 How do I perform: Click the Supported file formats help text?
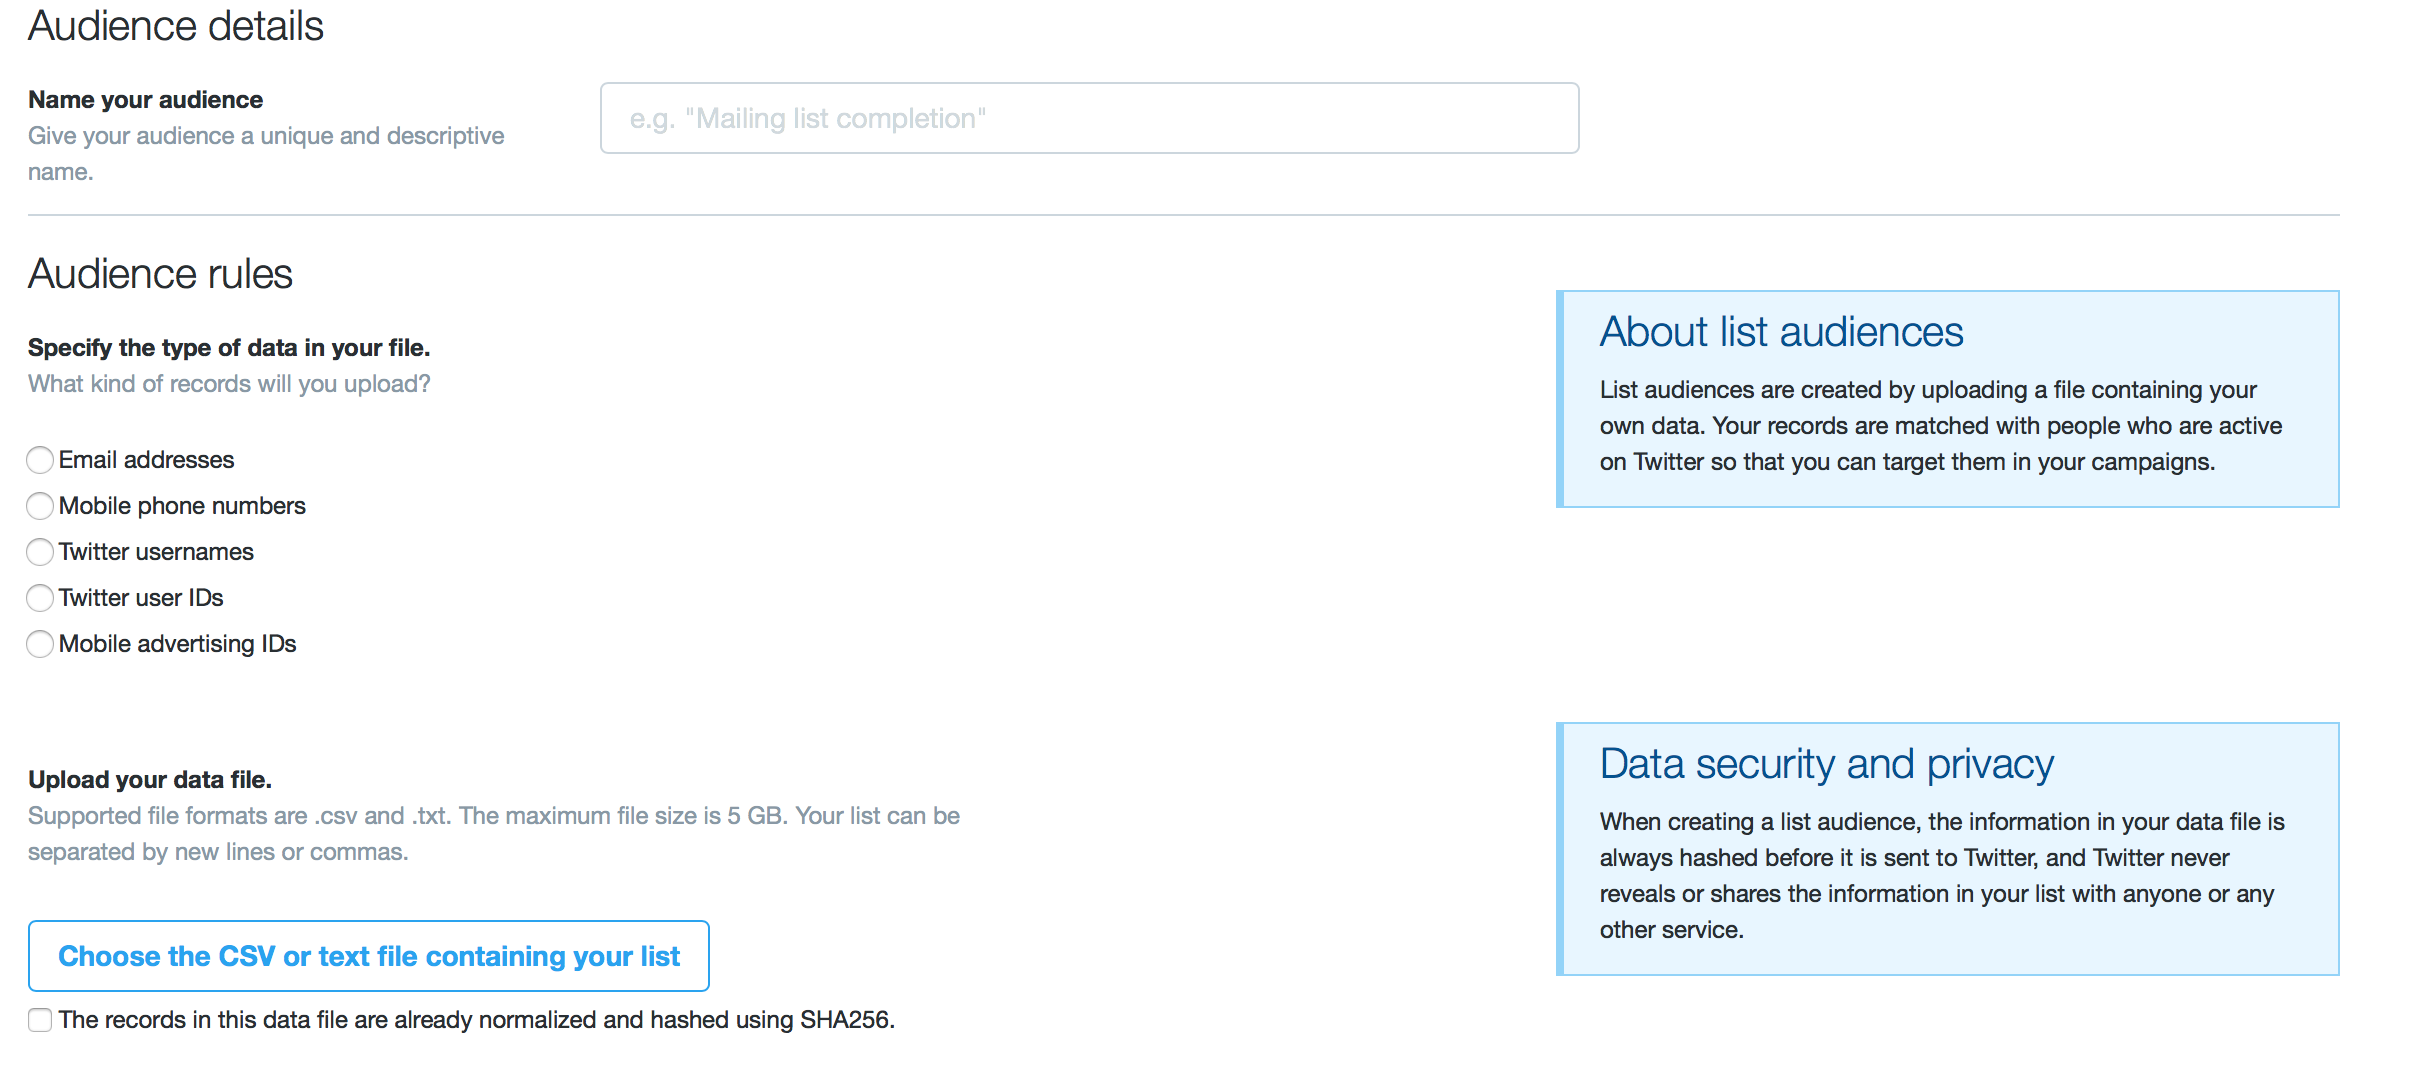pos(493,834)
